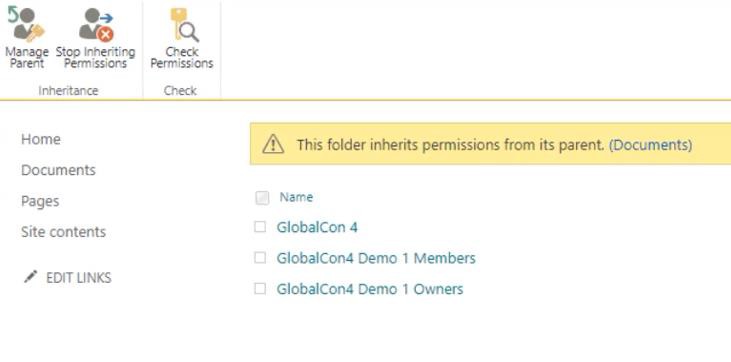This screenshot has height=362, width=731.
Task: Open Manage Parent permissions icon
Action: point(26,25)
